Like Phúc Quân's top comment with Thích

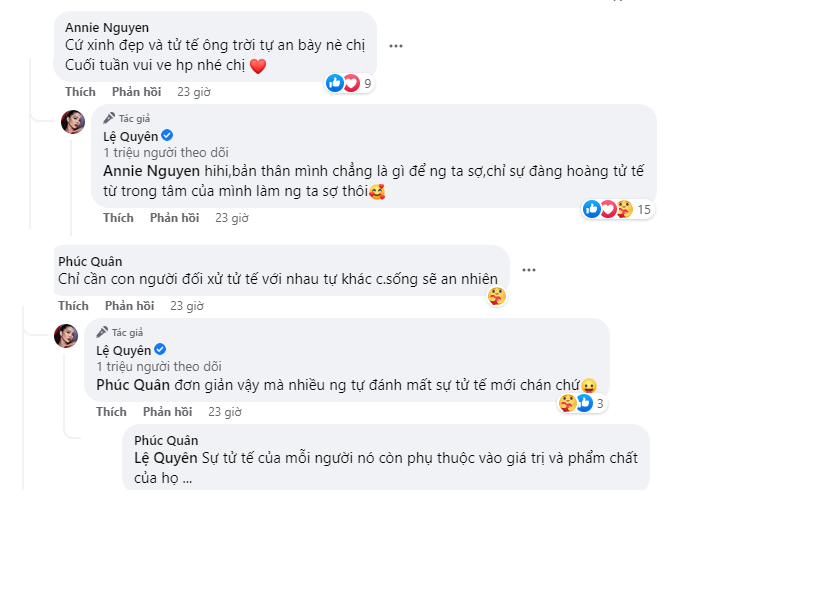tap(73, 306)
